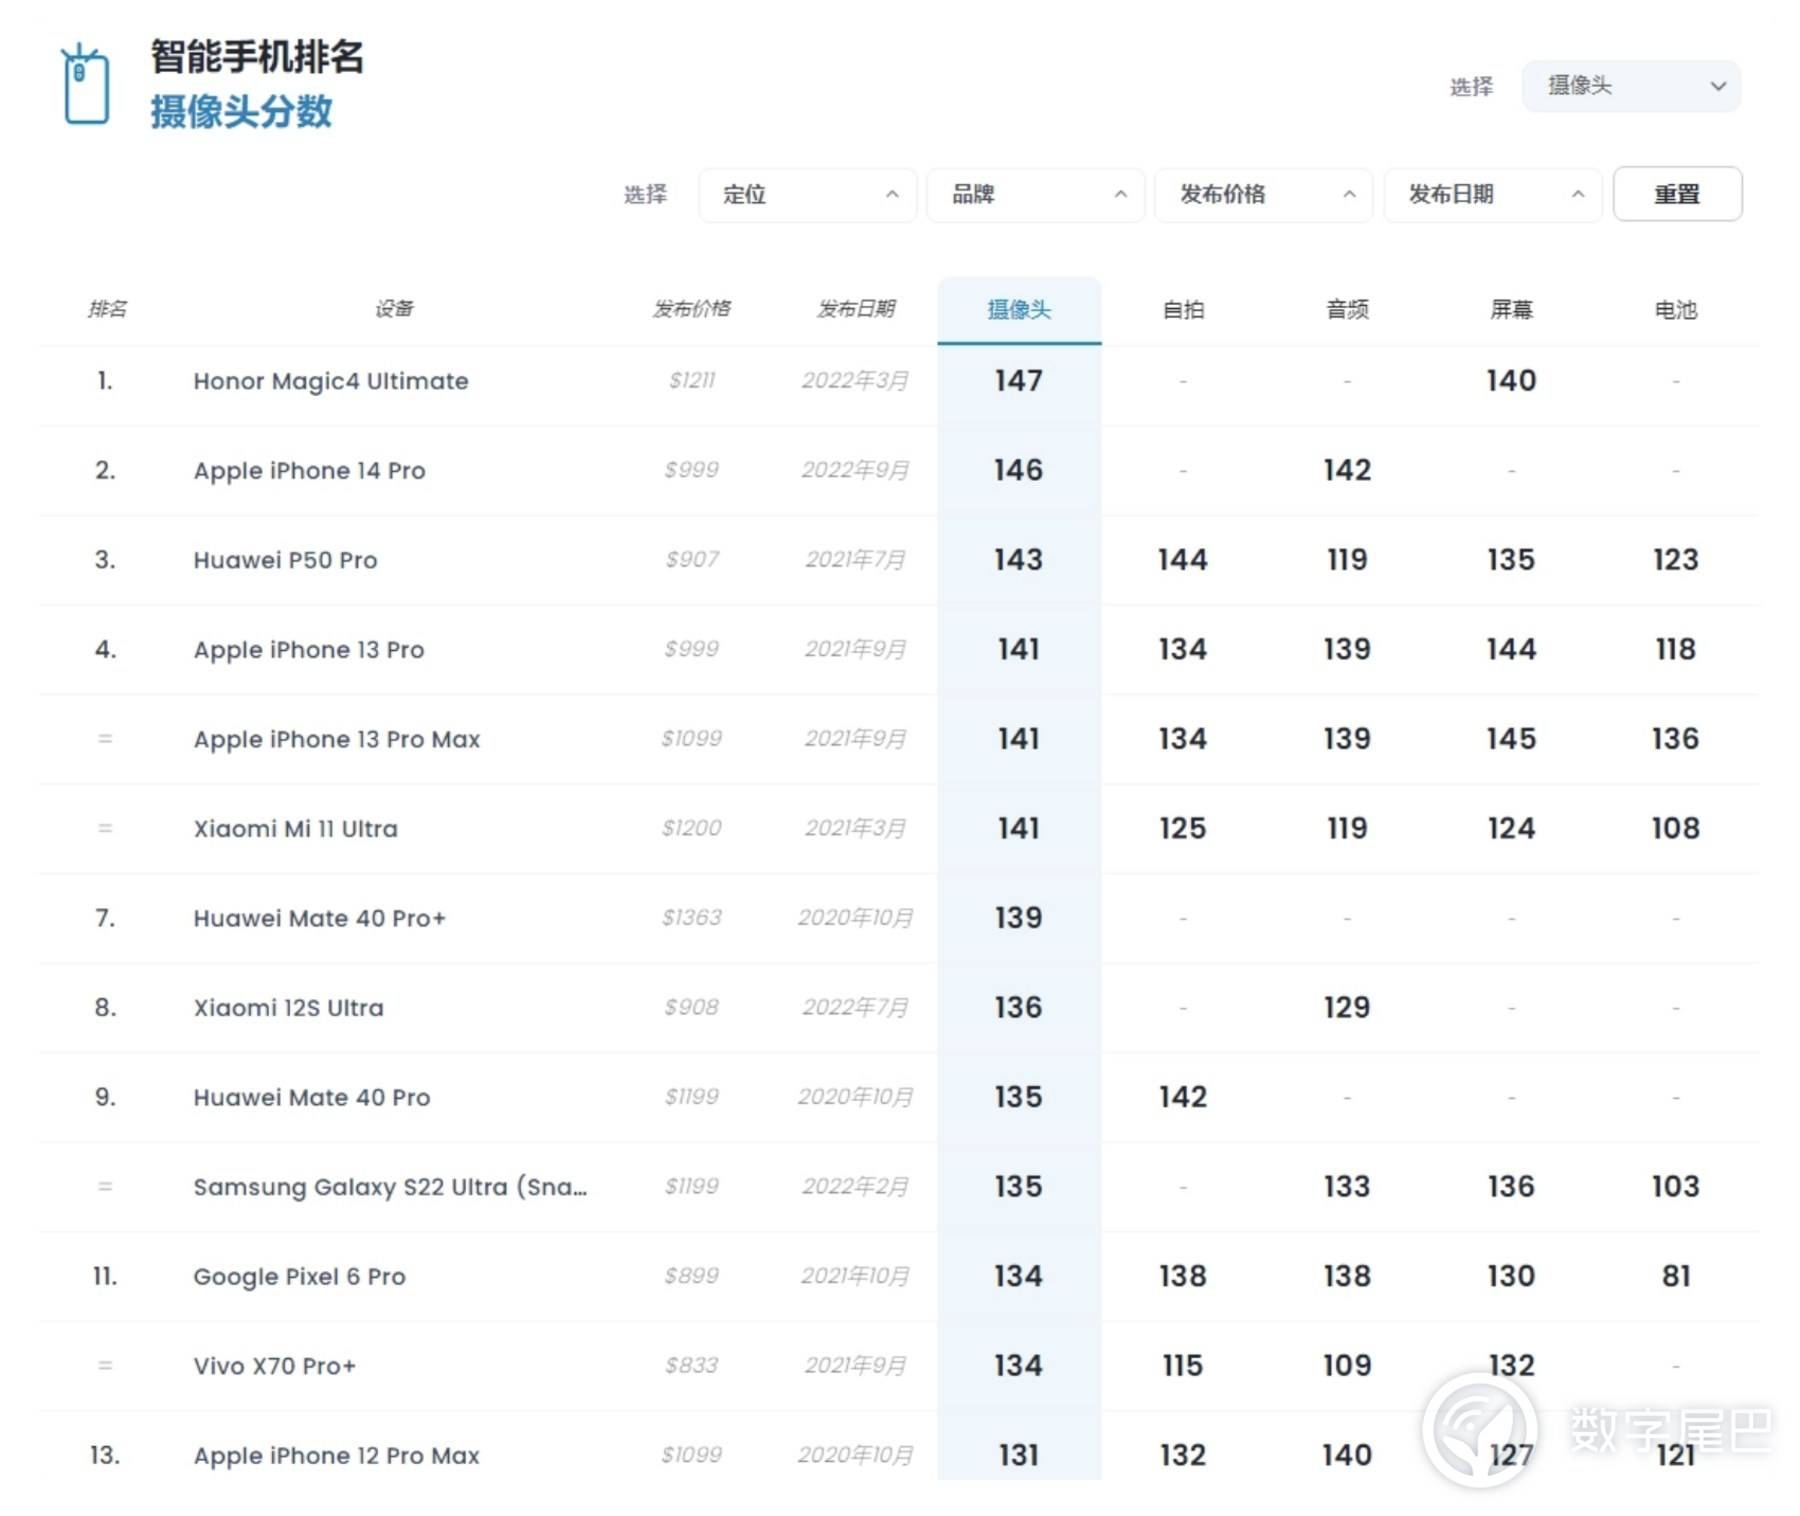This screenshot has width=1800, height=1516.
Task: Expand the 品牌 filter dropdown
Action: pos(1035,194)
